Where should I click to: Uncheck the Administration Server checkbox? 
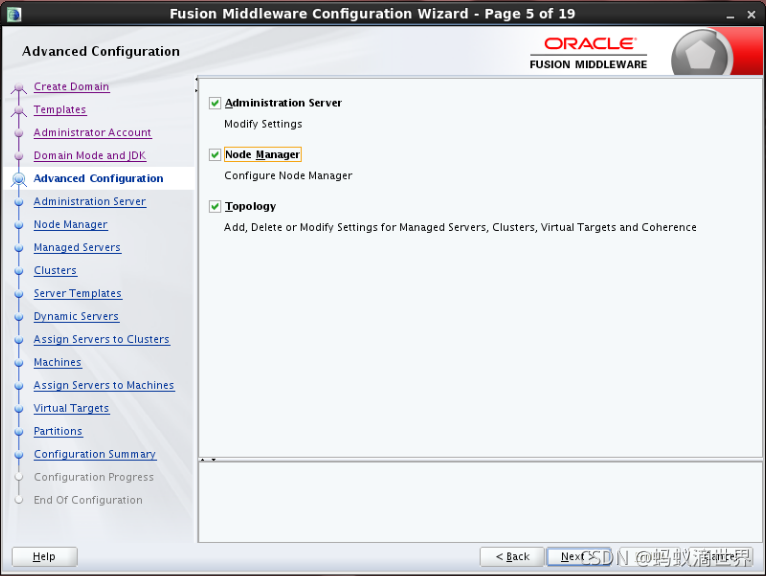(x=214, y=103)
